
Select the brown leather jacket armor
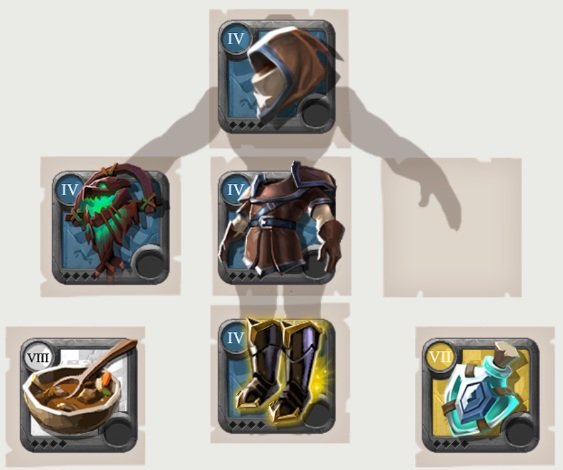click(x=277, y=227)
